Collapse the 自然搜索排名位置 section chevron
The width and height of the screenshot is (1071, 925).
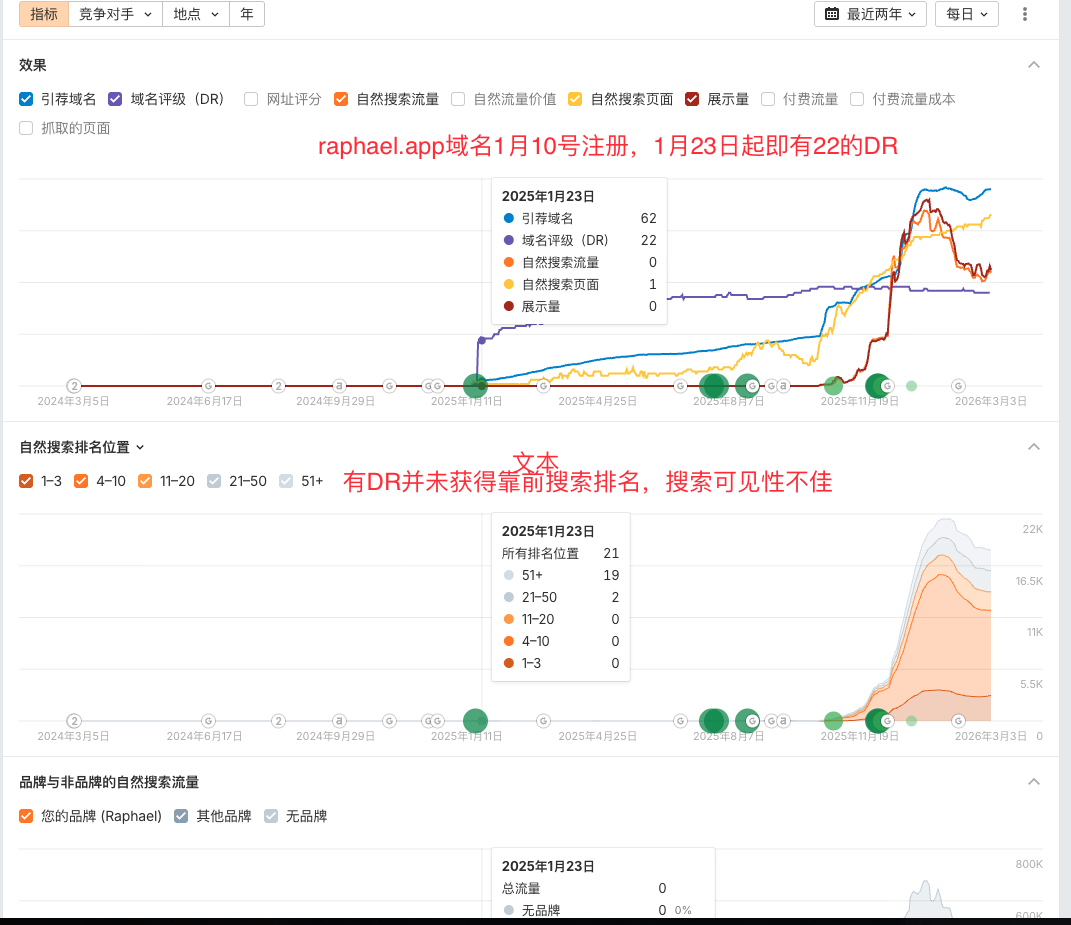click(1034, 447)
